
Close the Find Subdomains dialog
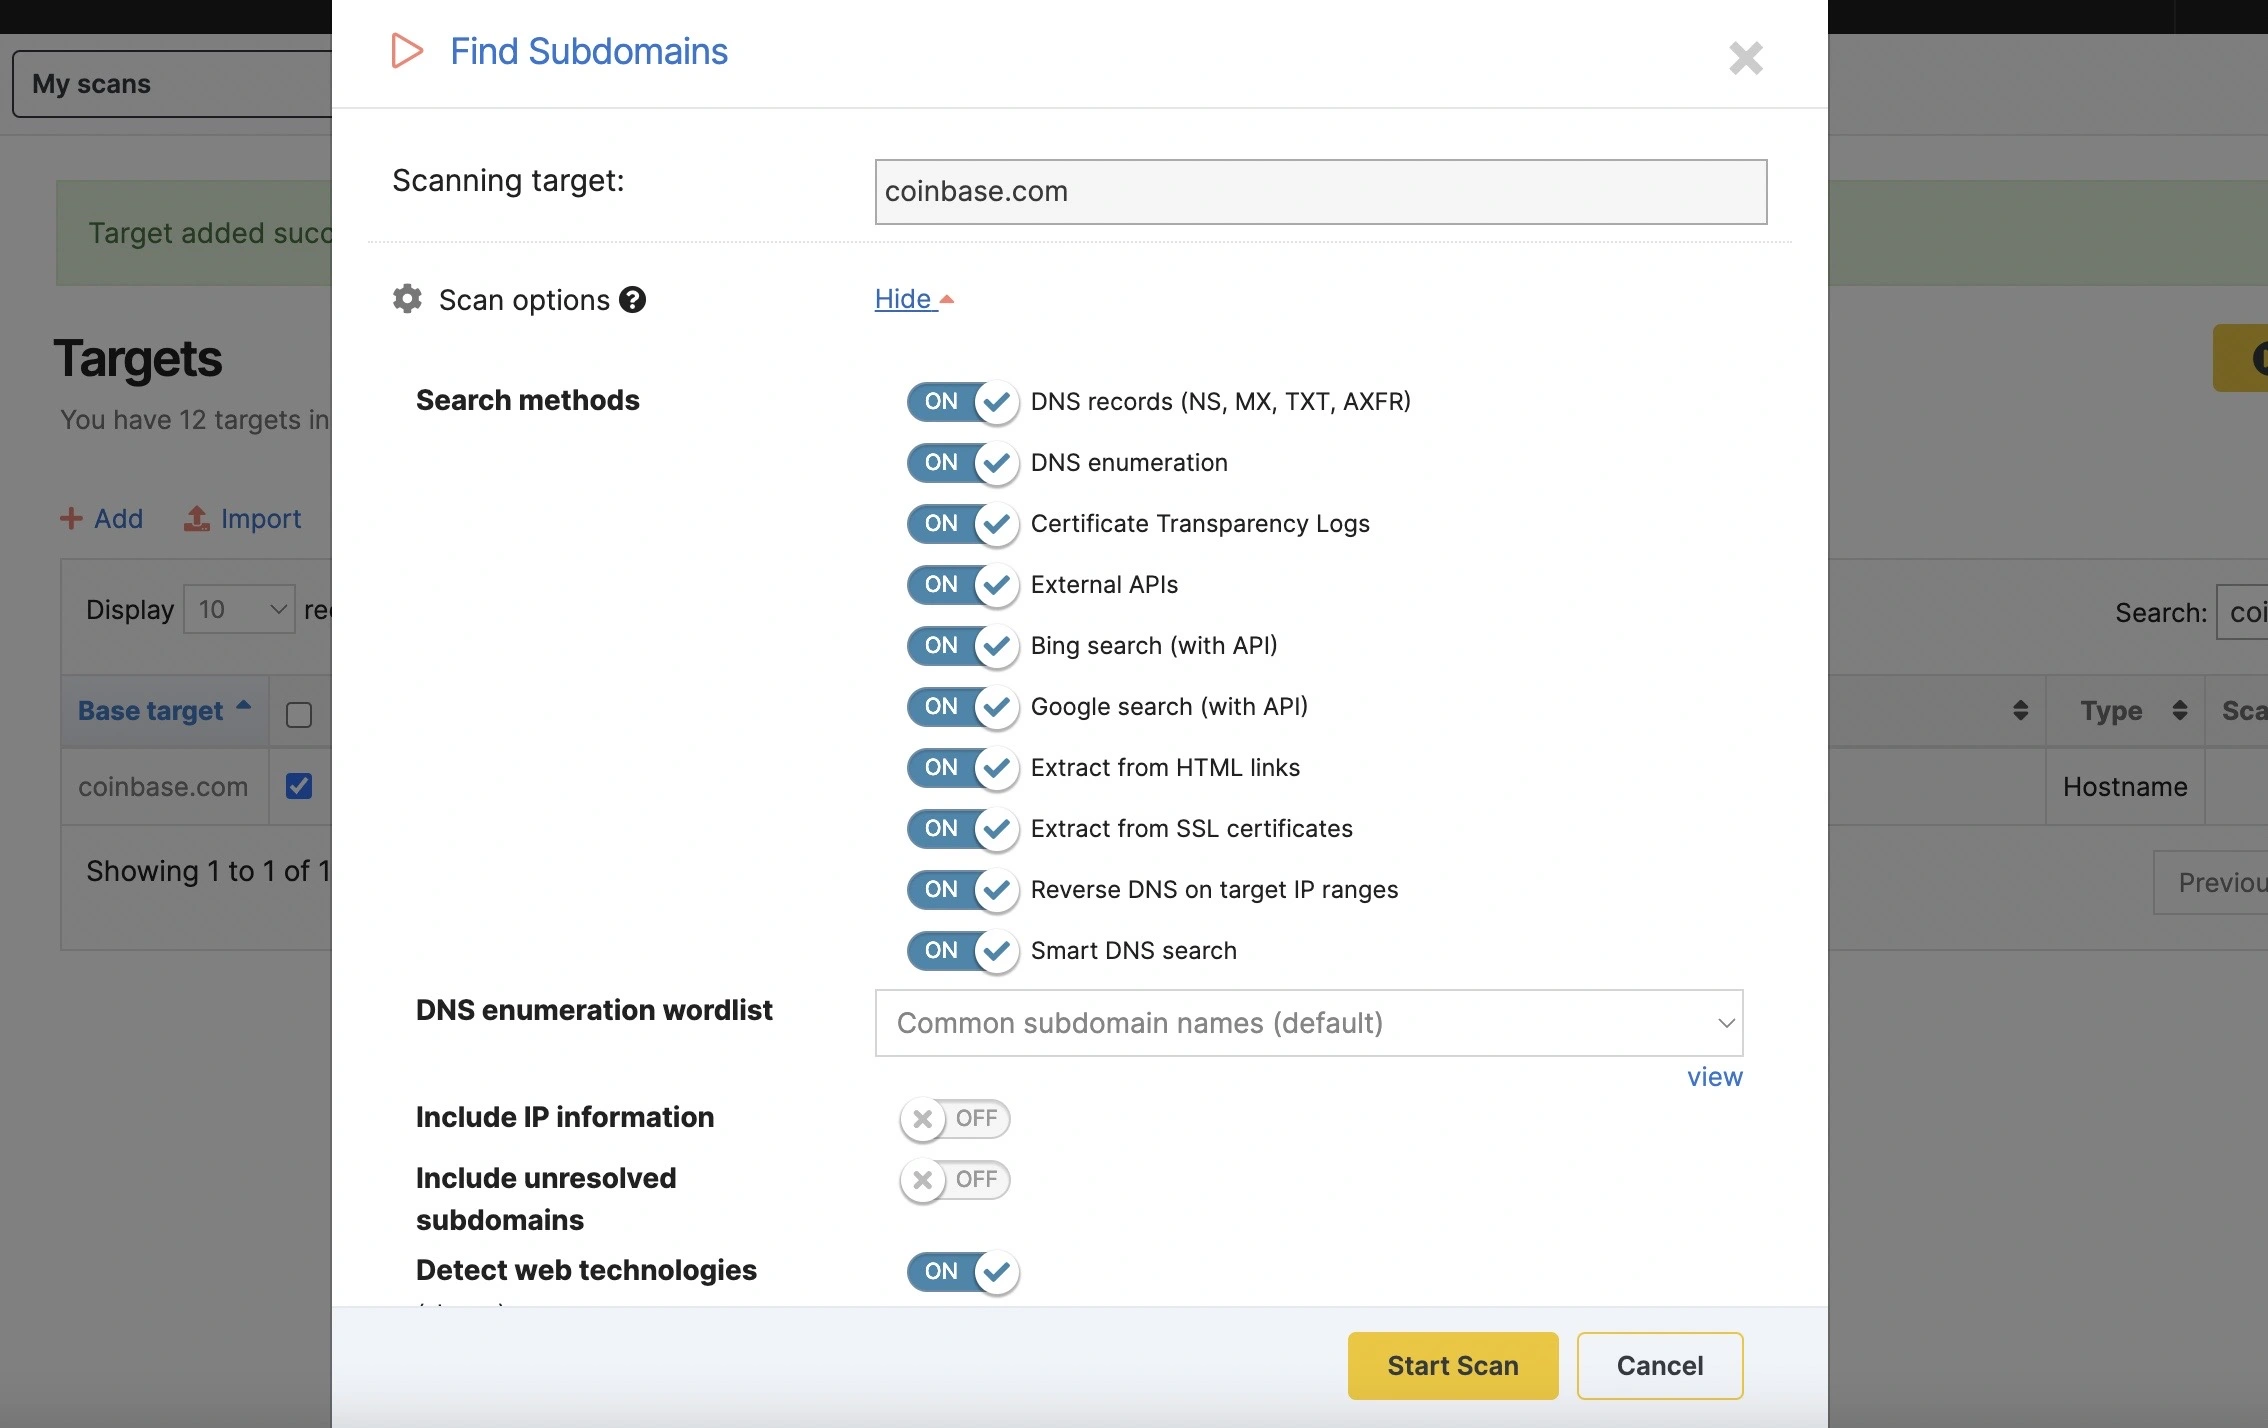pos(1744,58)
